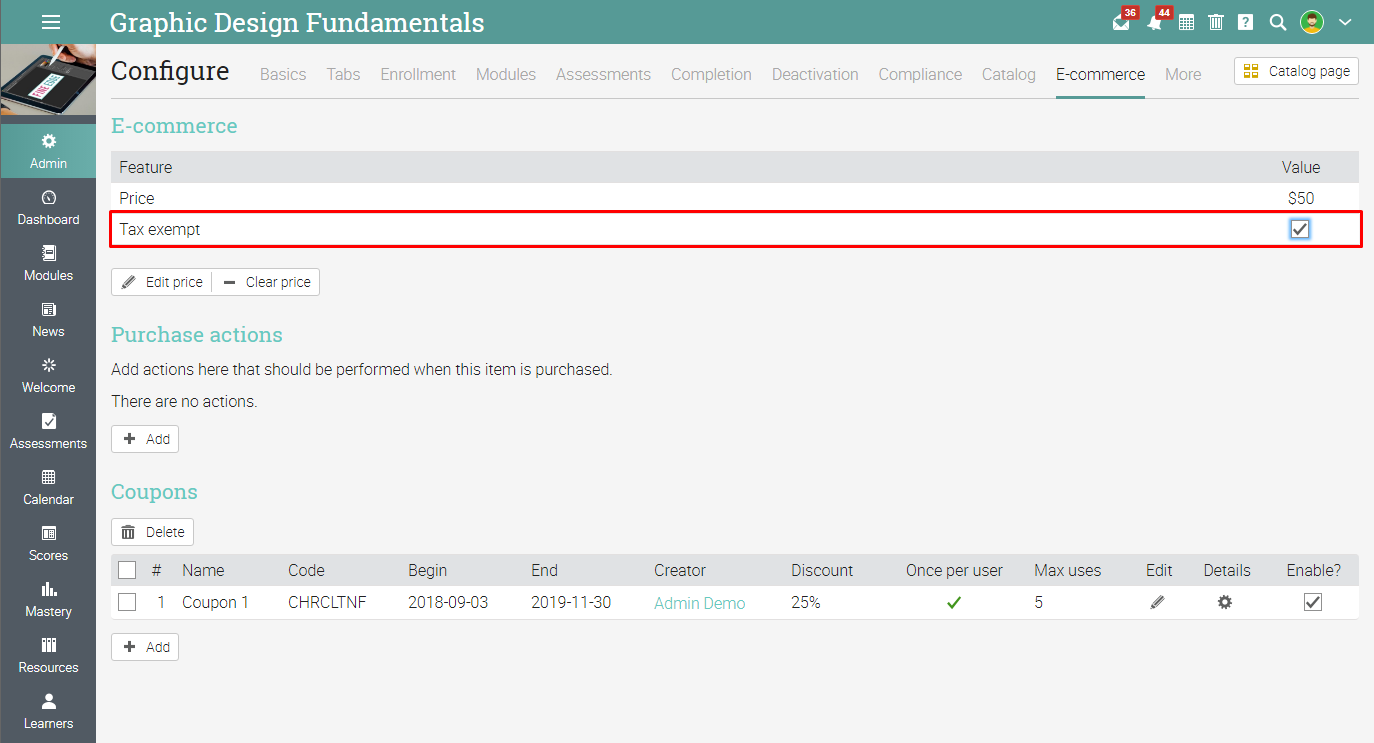This screenshot has width=1374, height=743.
Task: Click the green Once per user checkmark
Action: 954,602
